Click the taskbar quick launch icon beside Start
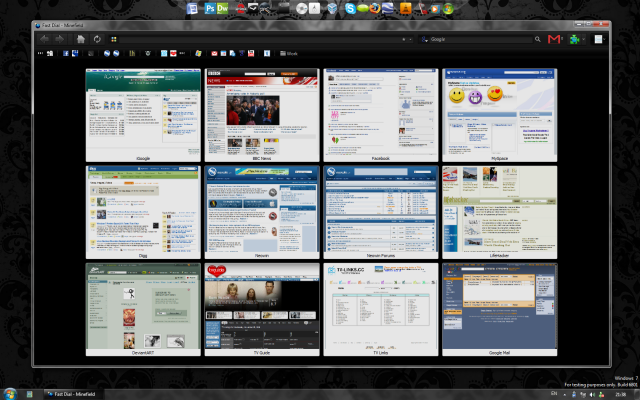 (x=29, y=394)
